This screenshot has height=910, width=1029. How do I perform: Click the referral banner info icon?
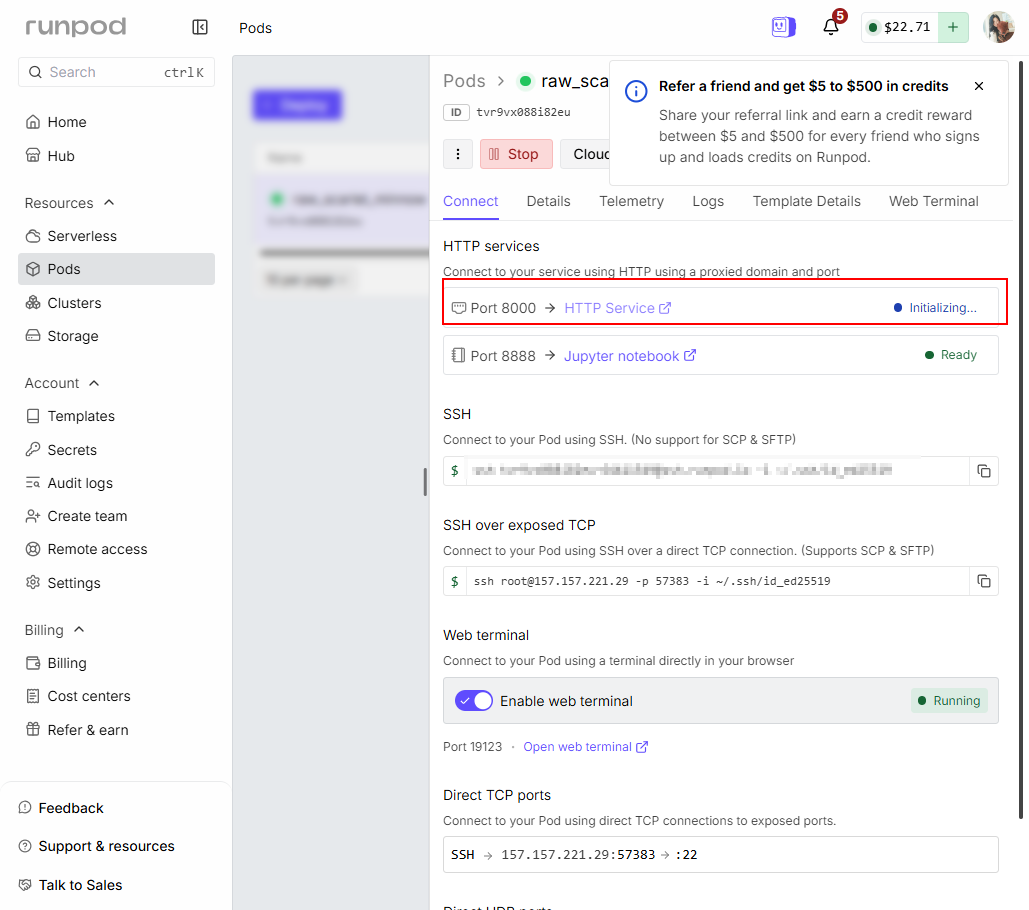(x=635, y=91)
